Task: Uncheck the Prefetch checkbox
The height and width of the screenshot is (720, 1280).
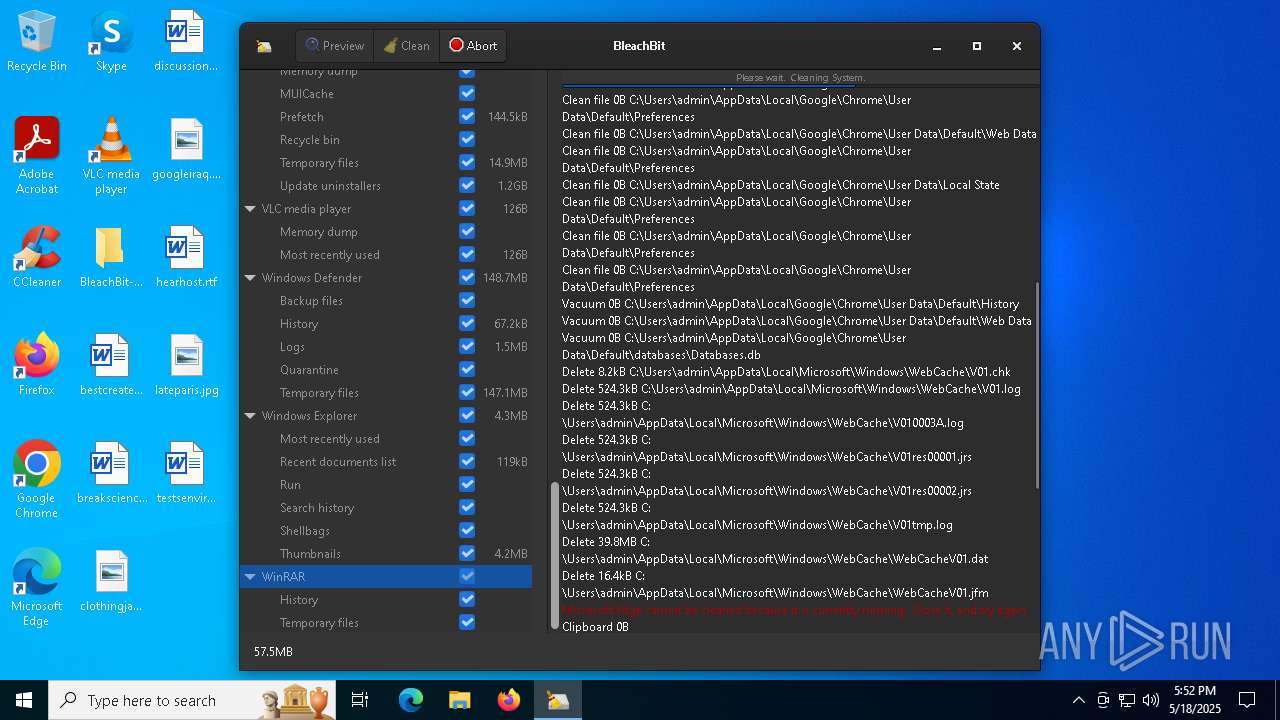Action: 467,116
